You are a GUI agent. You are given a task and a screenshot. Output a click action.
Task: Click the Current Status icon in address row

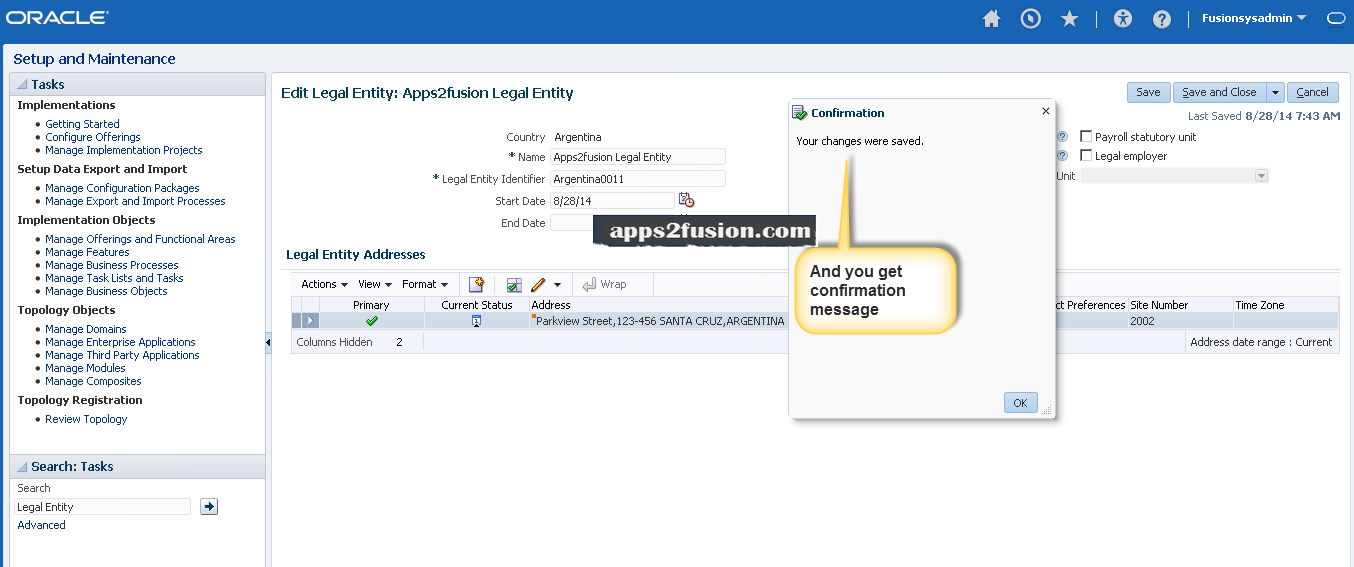[x=476, y=321]
